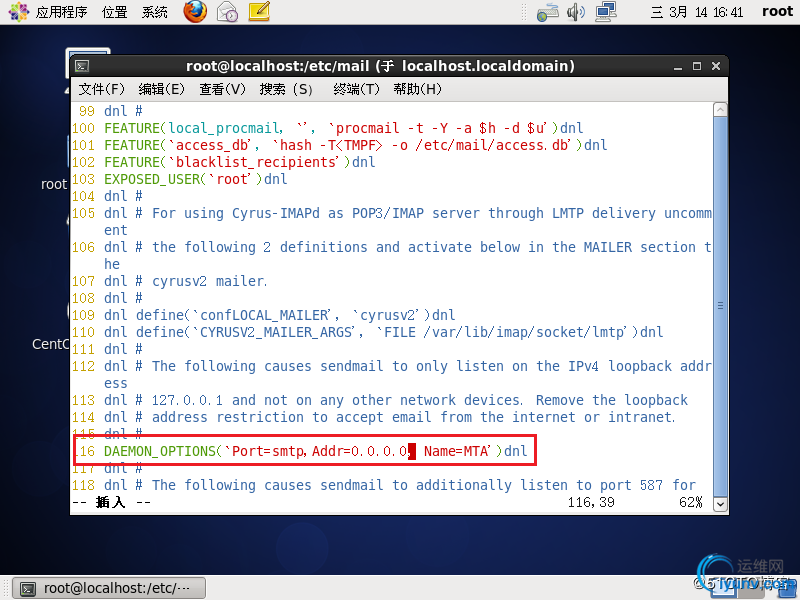Click line 100 FEATURE local_procmail text

(343, 128)
